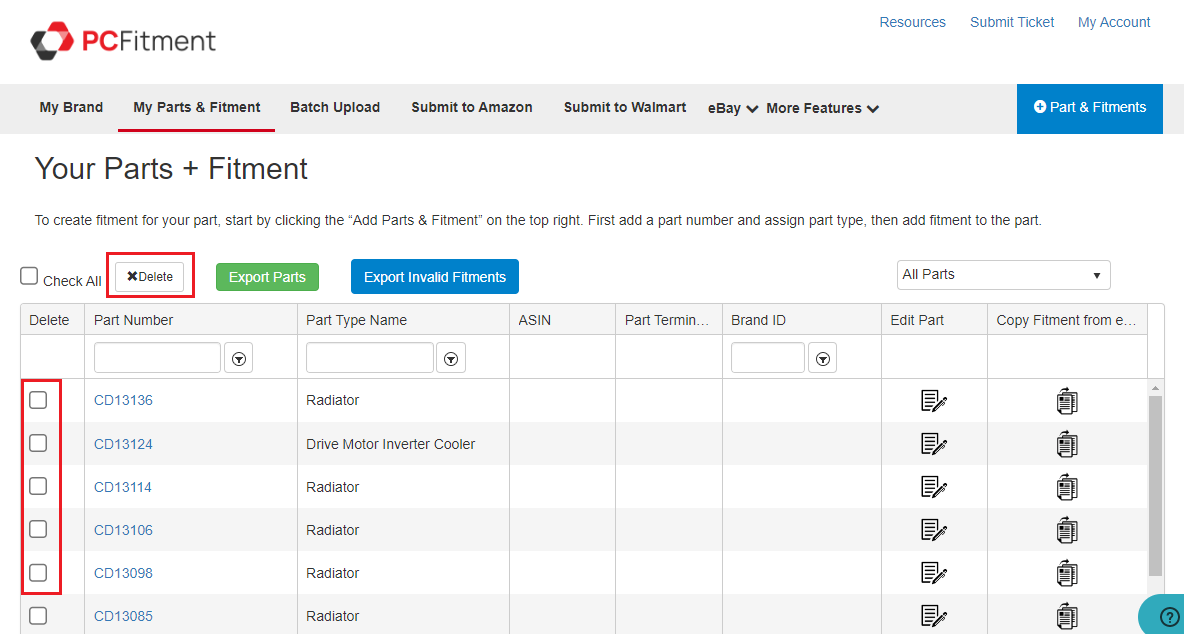Click copy fitment icon for CD13114
This screenshot has height=634, width=1184.
tap(1067, 487)
